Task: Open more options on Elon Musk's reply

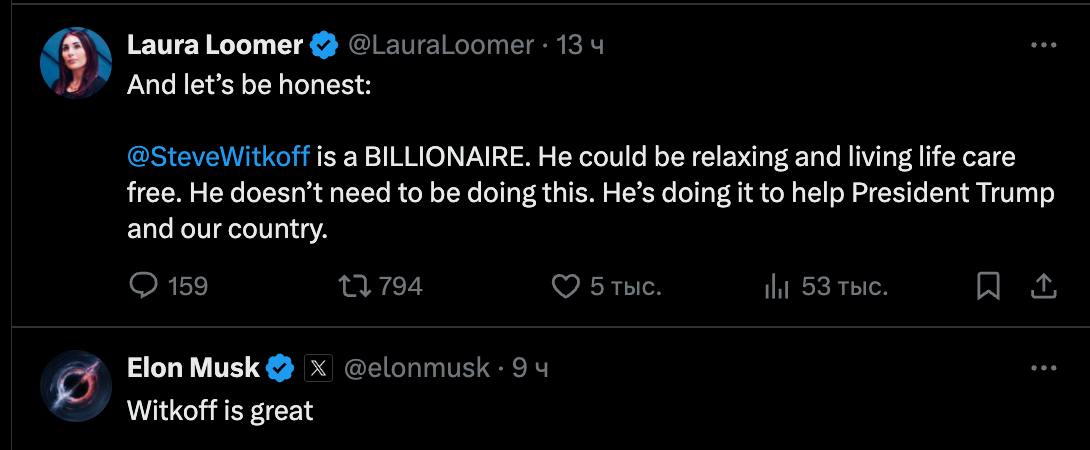Action: 1043,368
